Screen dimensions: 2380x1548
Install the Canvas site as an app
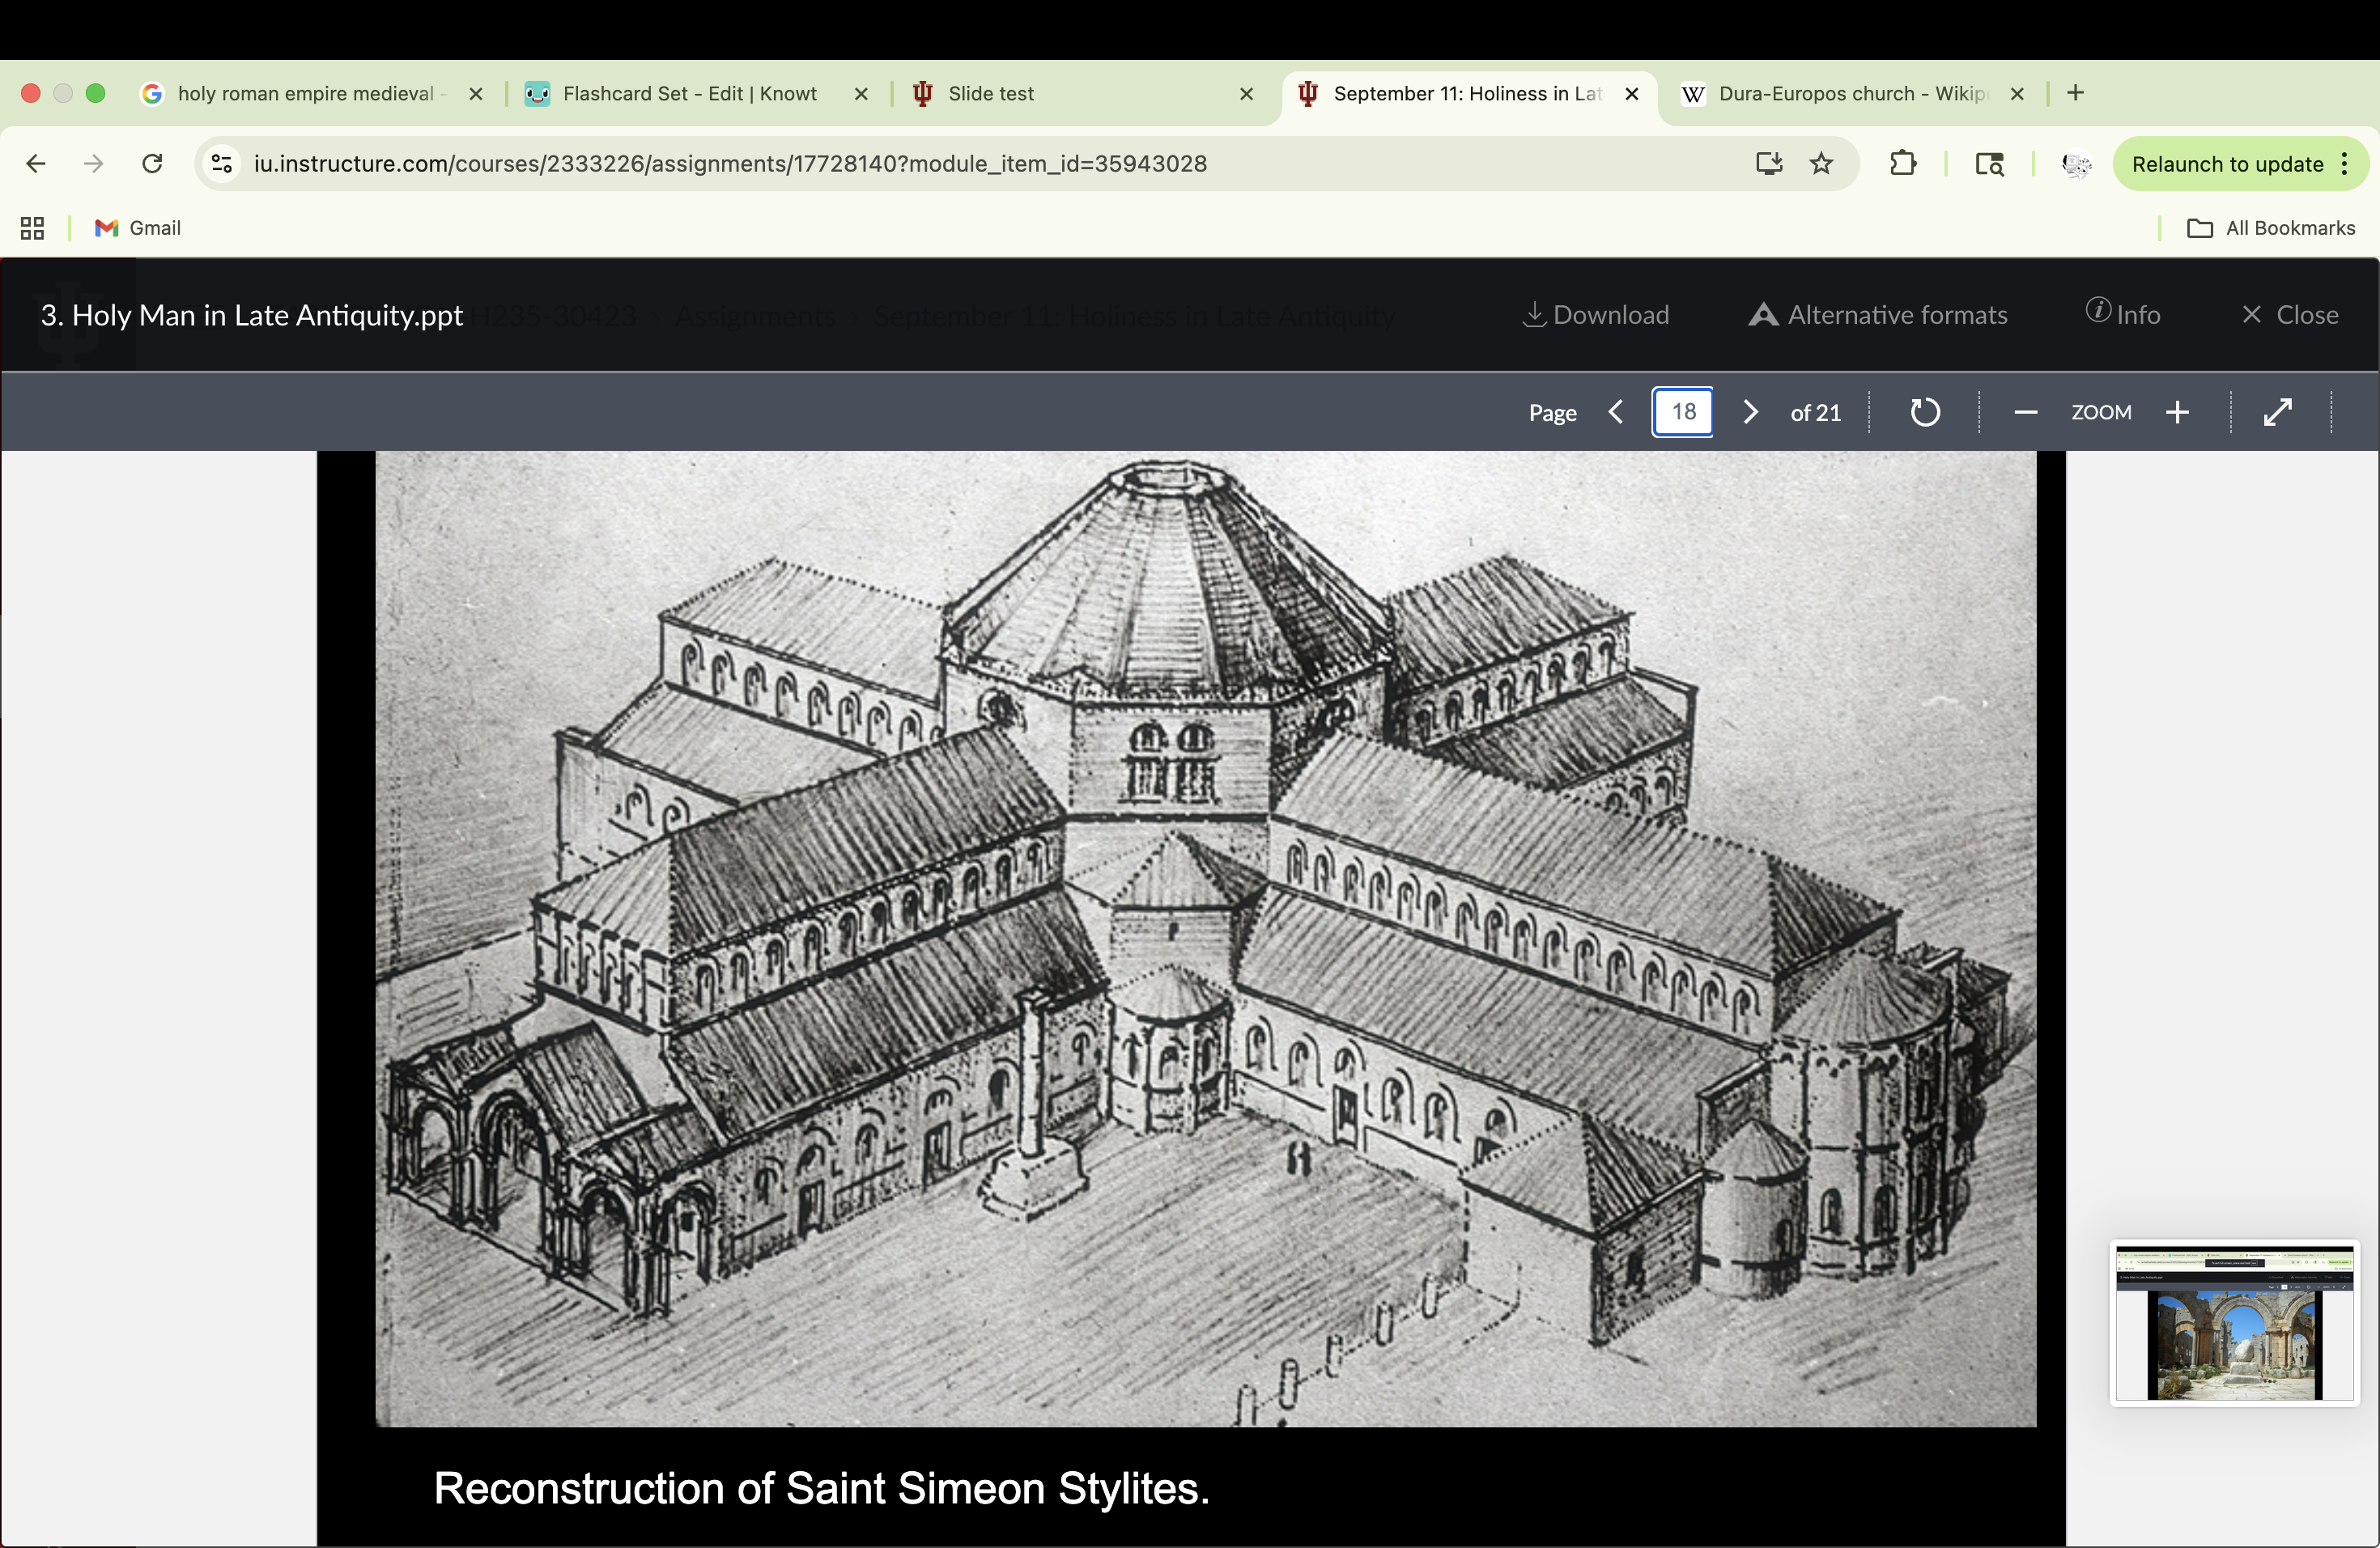coord(1769,163)
